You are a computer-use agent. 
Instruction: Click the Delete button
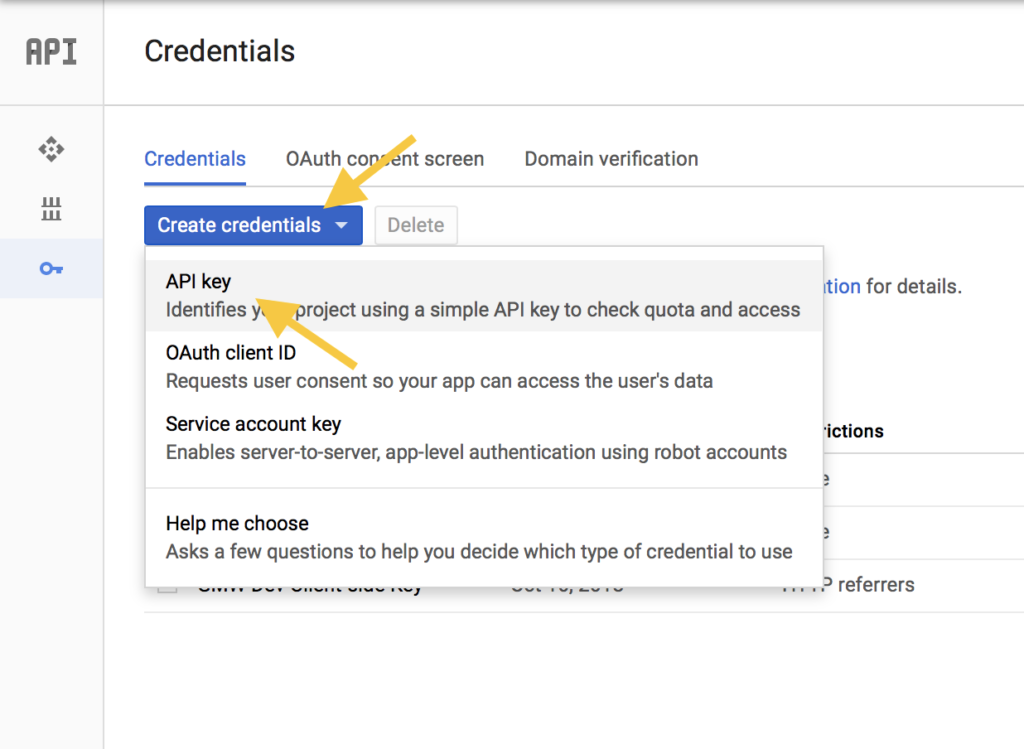click(x=415, y=225)
